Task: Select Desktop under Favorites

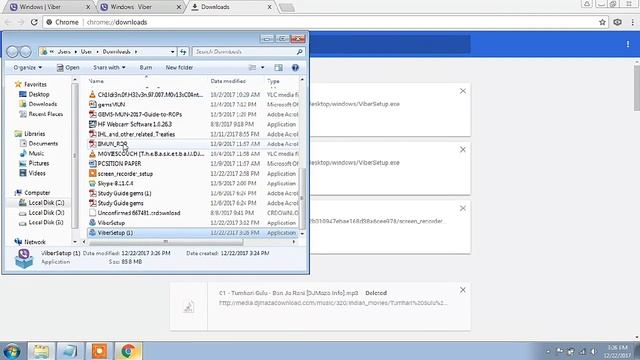Action: pos(39,94)
